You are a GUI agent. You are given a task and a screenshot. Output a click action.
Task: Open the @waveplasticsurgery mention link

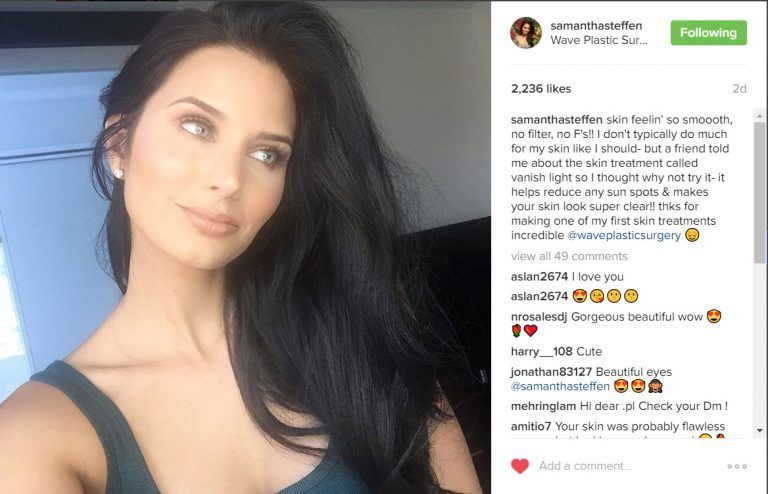tap(624, 235)
